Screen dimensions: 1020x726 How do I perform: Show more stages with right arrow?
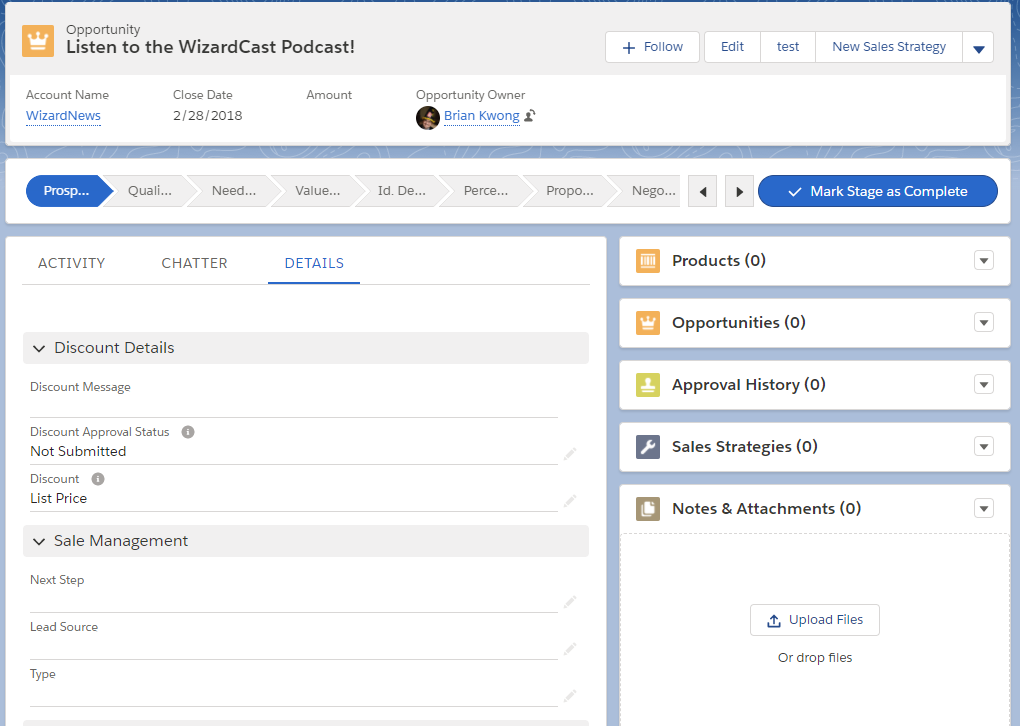click(x=739, y=191)
